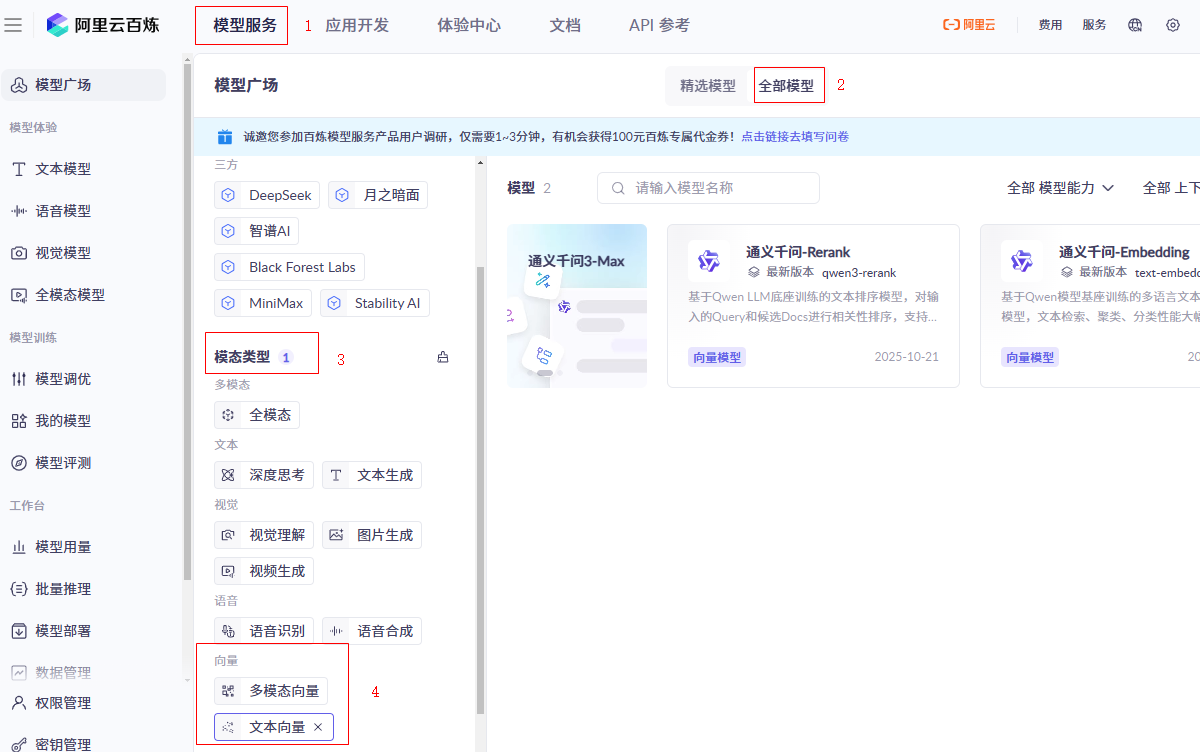Viewport: 1200px width, 752px height.
Task: Select the 文本生成 filter chip
Action: tap(372, 475)
